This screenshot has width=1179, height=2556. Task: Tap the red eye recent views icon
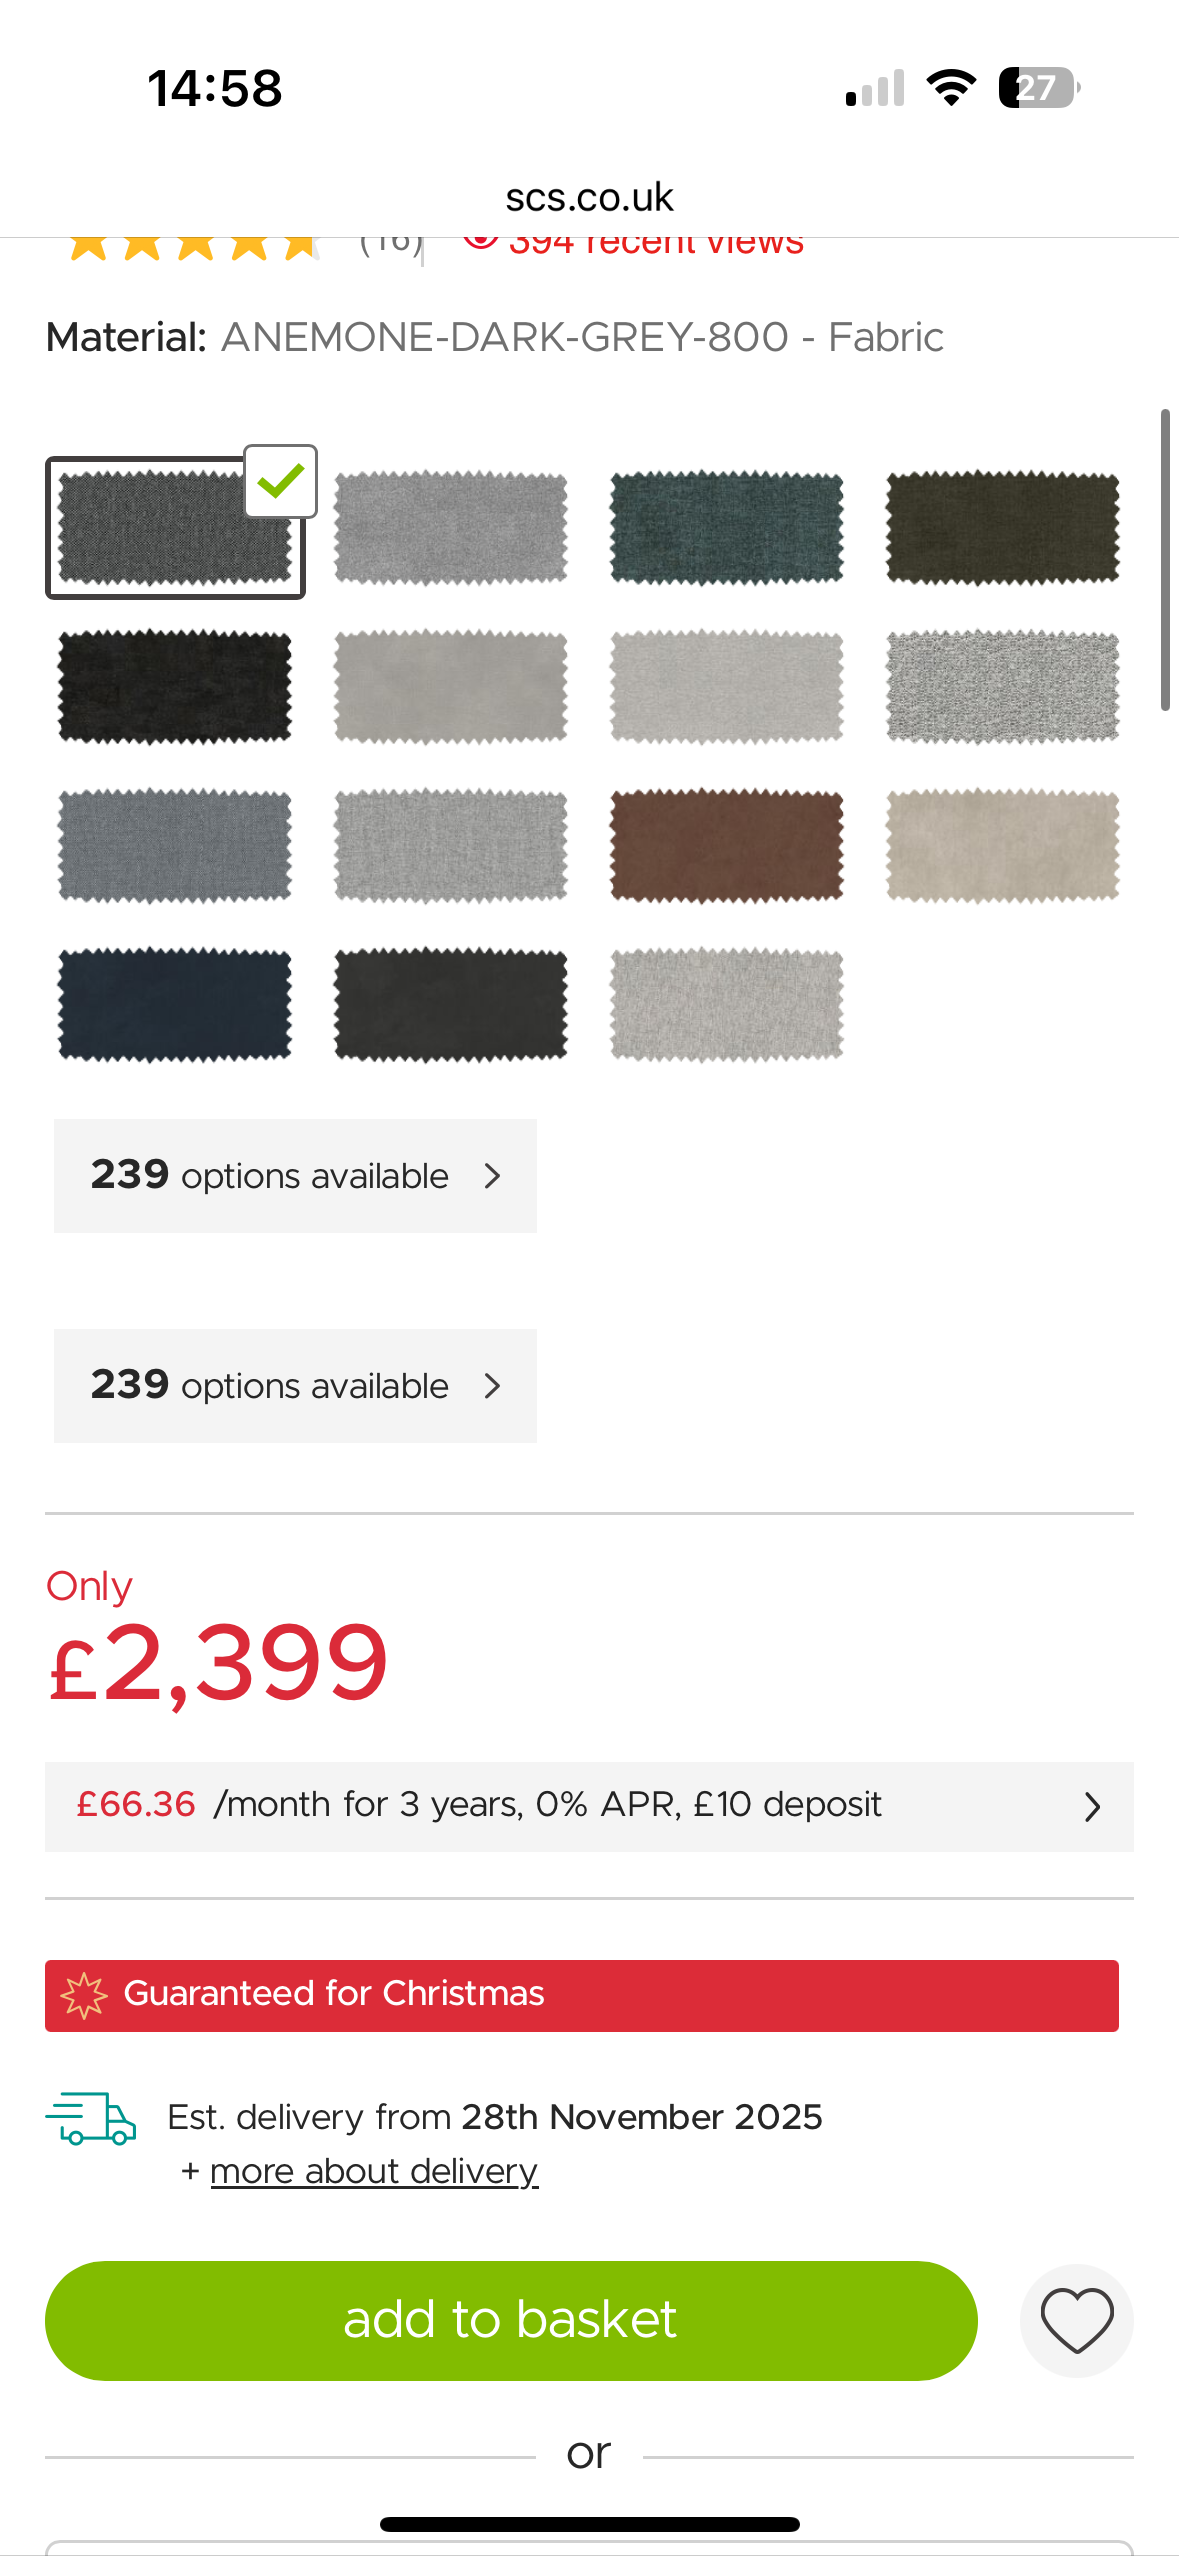[481, 240]
